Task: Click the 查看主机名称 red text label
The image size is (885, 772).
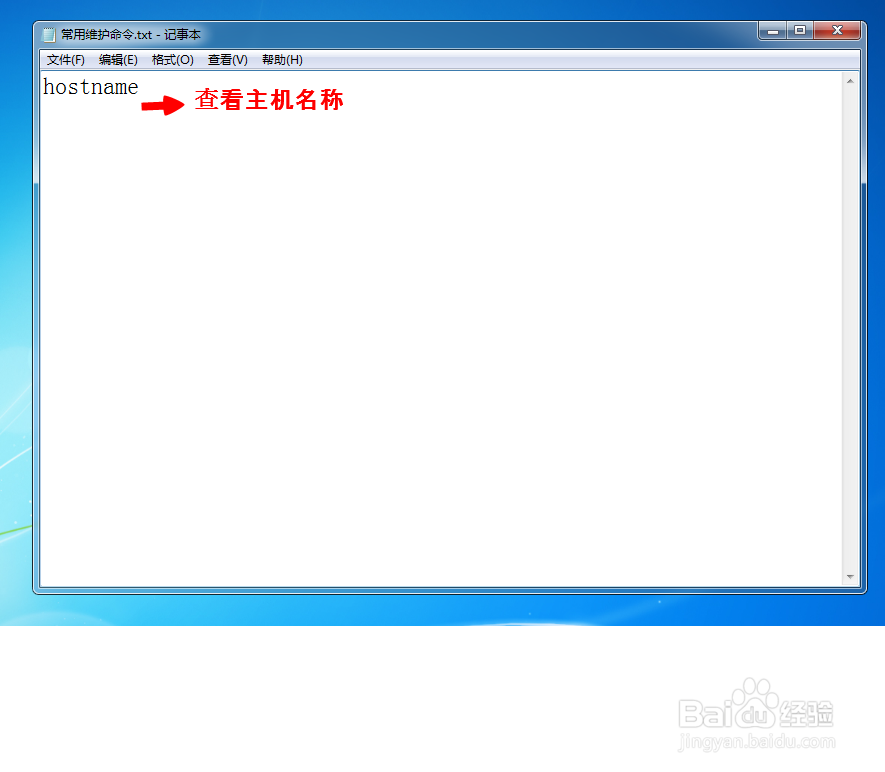Action: click(268, 100)
